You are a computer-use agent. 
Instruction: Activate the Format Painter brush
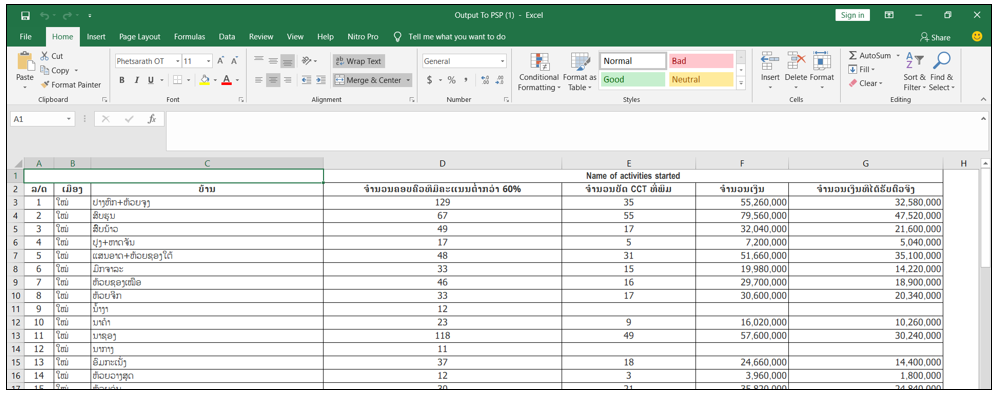pyautogui.click(x=45, y=84)
